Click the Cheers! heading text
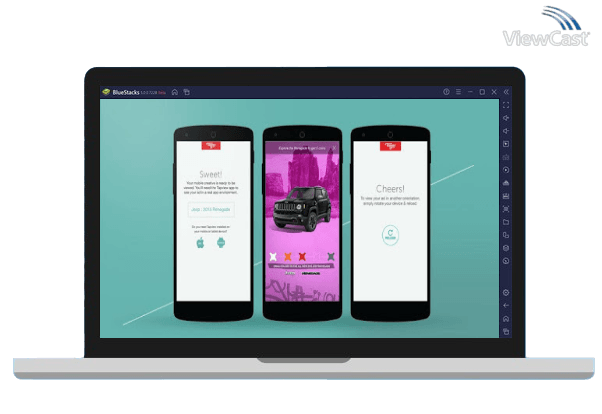This screenshot has width=602, height=414. point(390,189)
